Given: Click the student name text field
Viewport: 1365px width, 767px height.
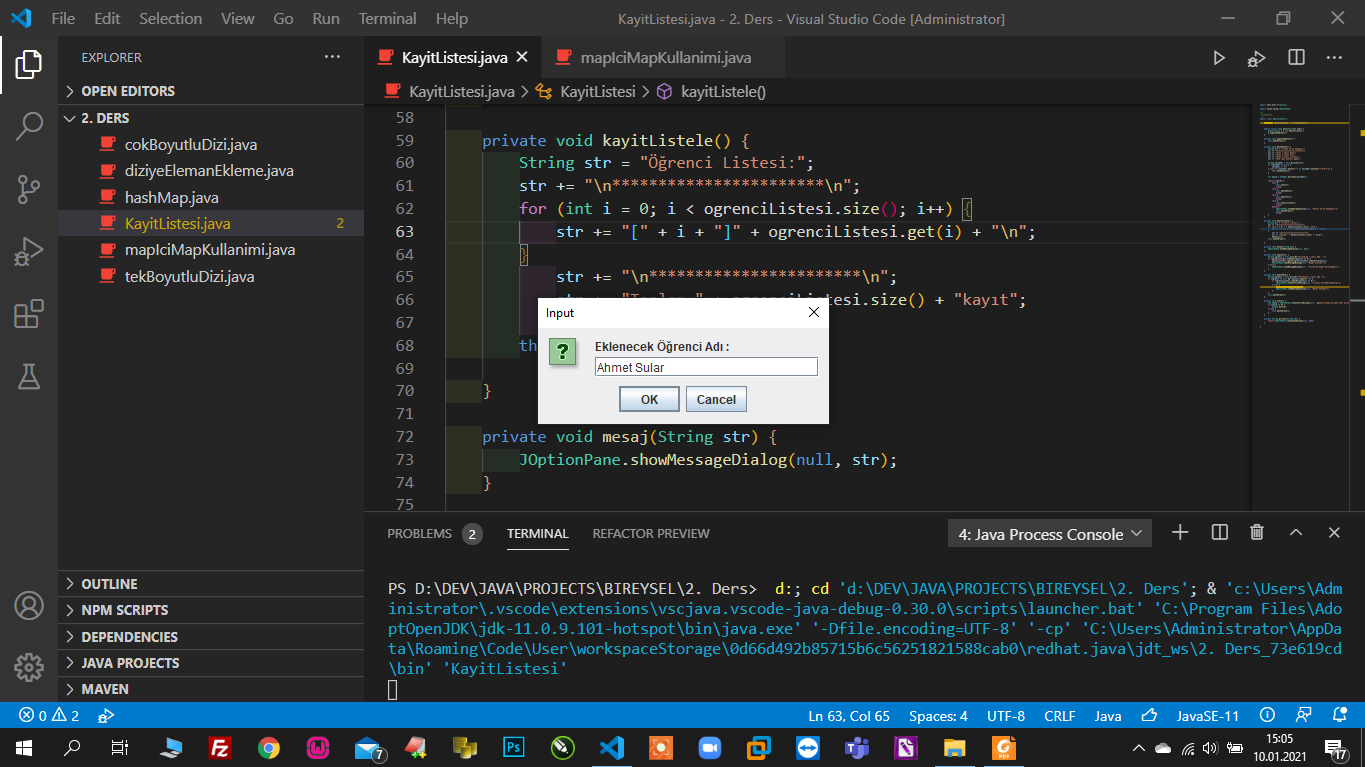Looking at the screenshot, I should click(x=705, y=367).
